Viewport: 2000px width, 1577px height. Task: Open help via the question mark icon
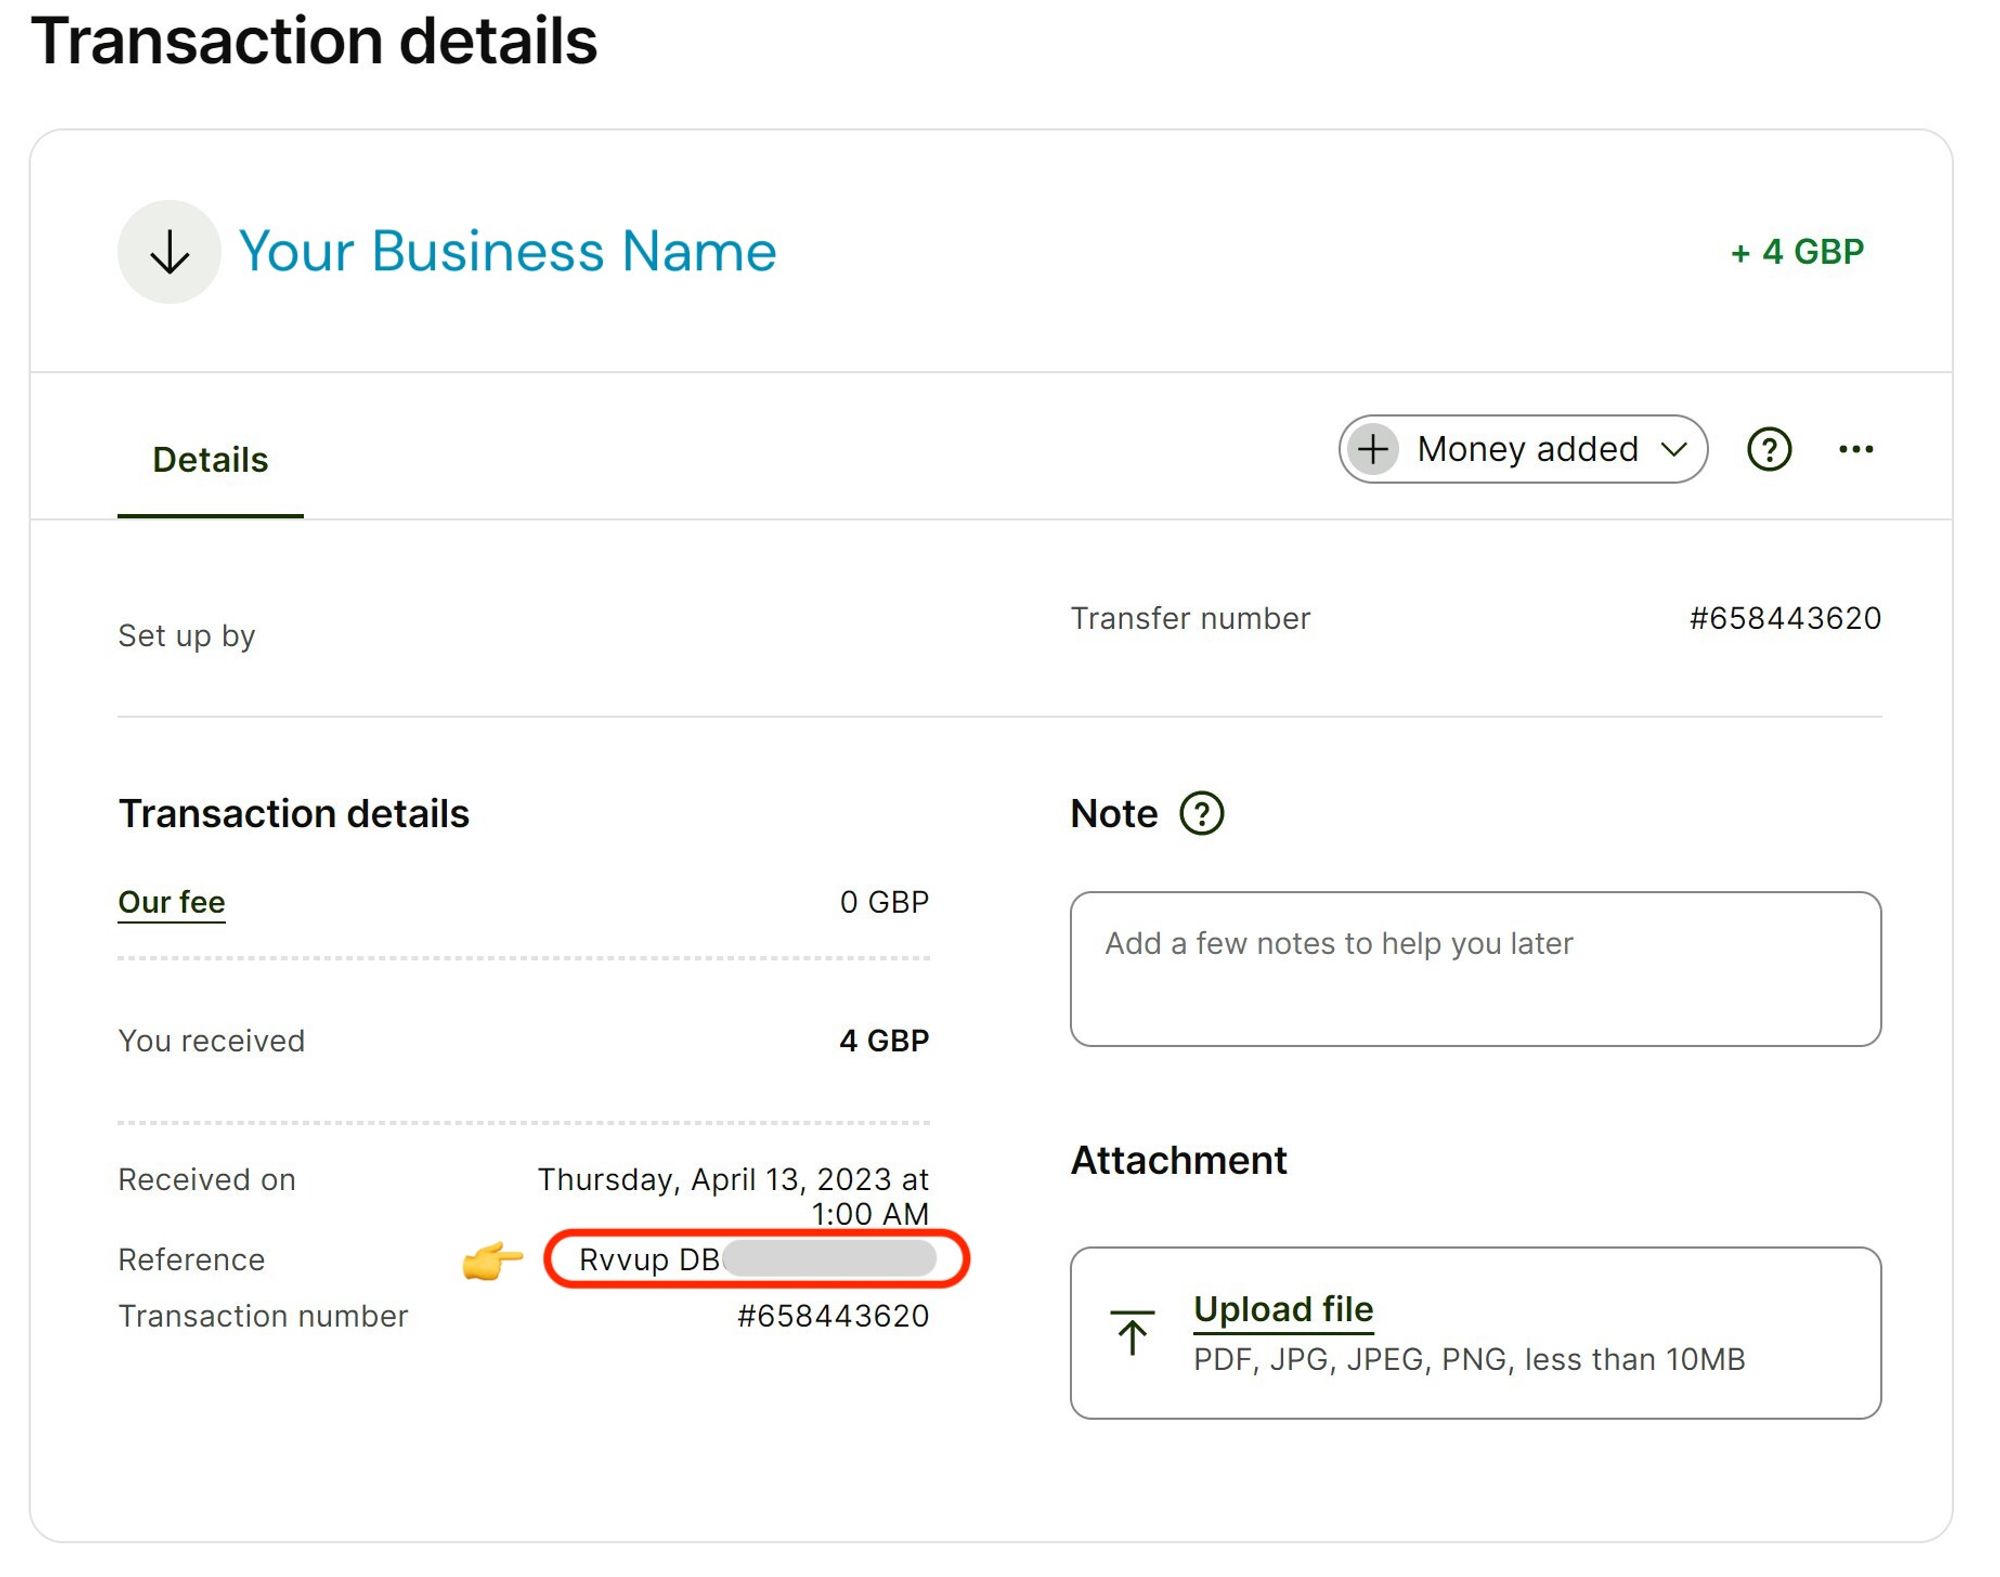(x=1768, y=449)
